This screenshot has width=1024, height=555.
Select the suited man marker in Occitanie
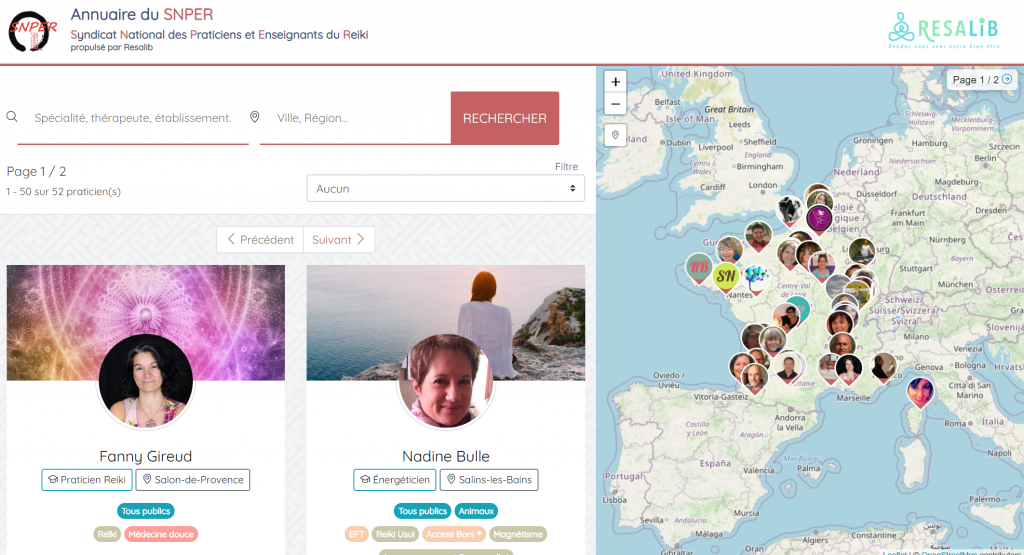point(789,368)
